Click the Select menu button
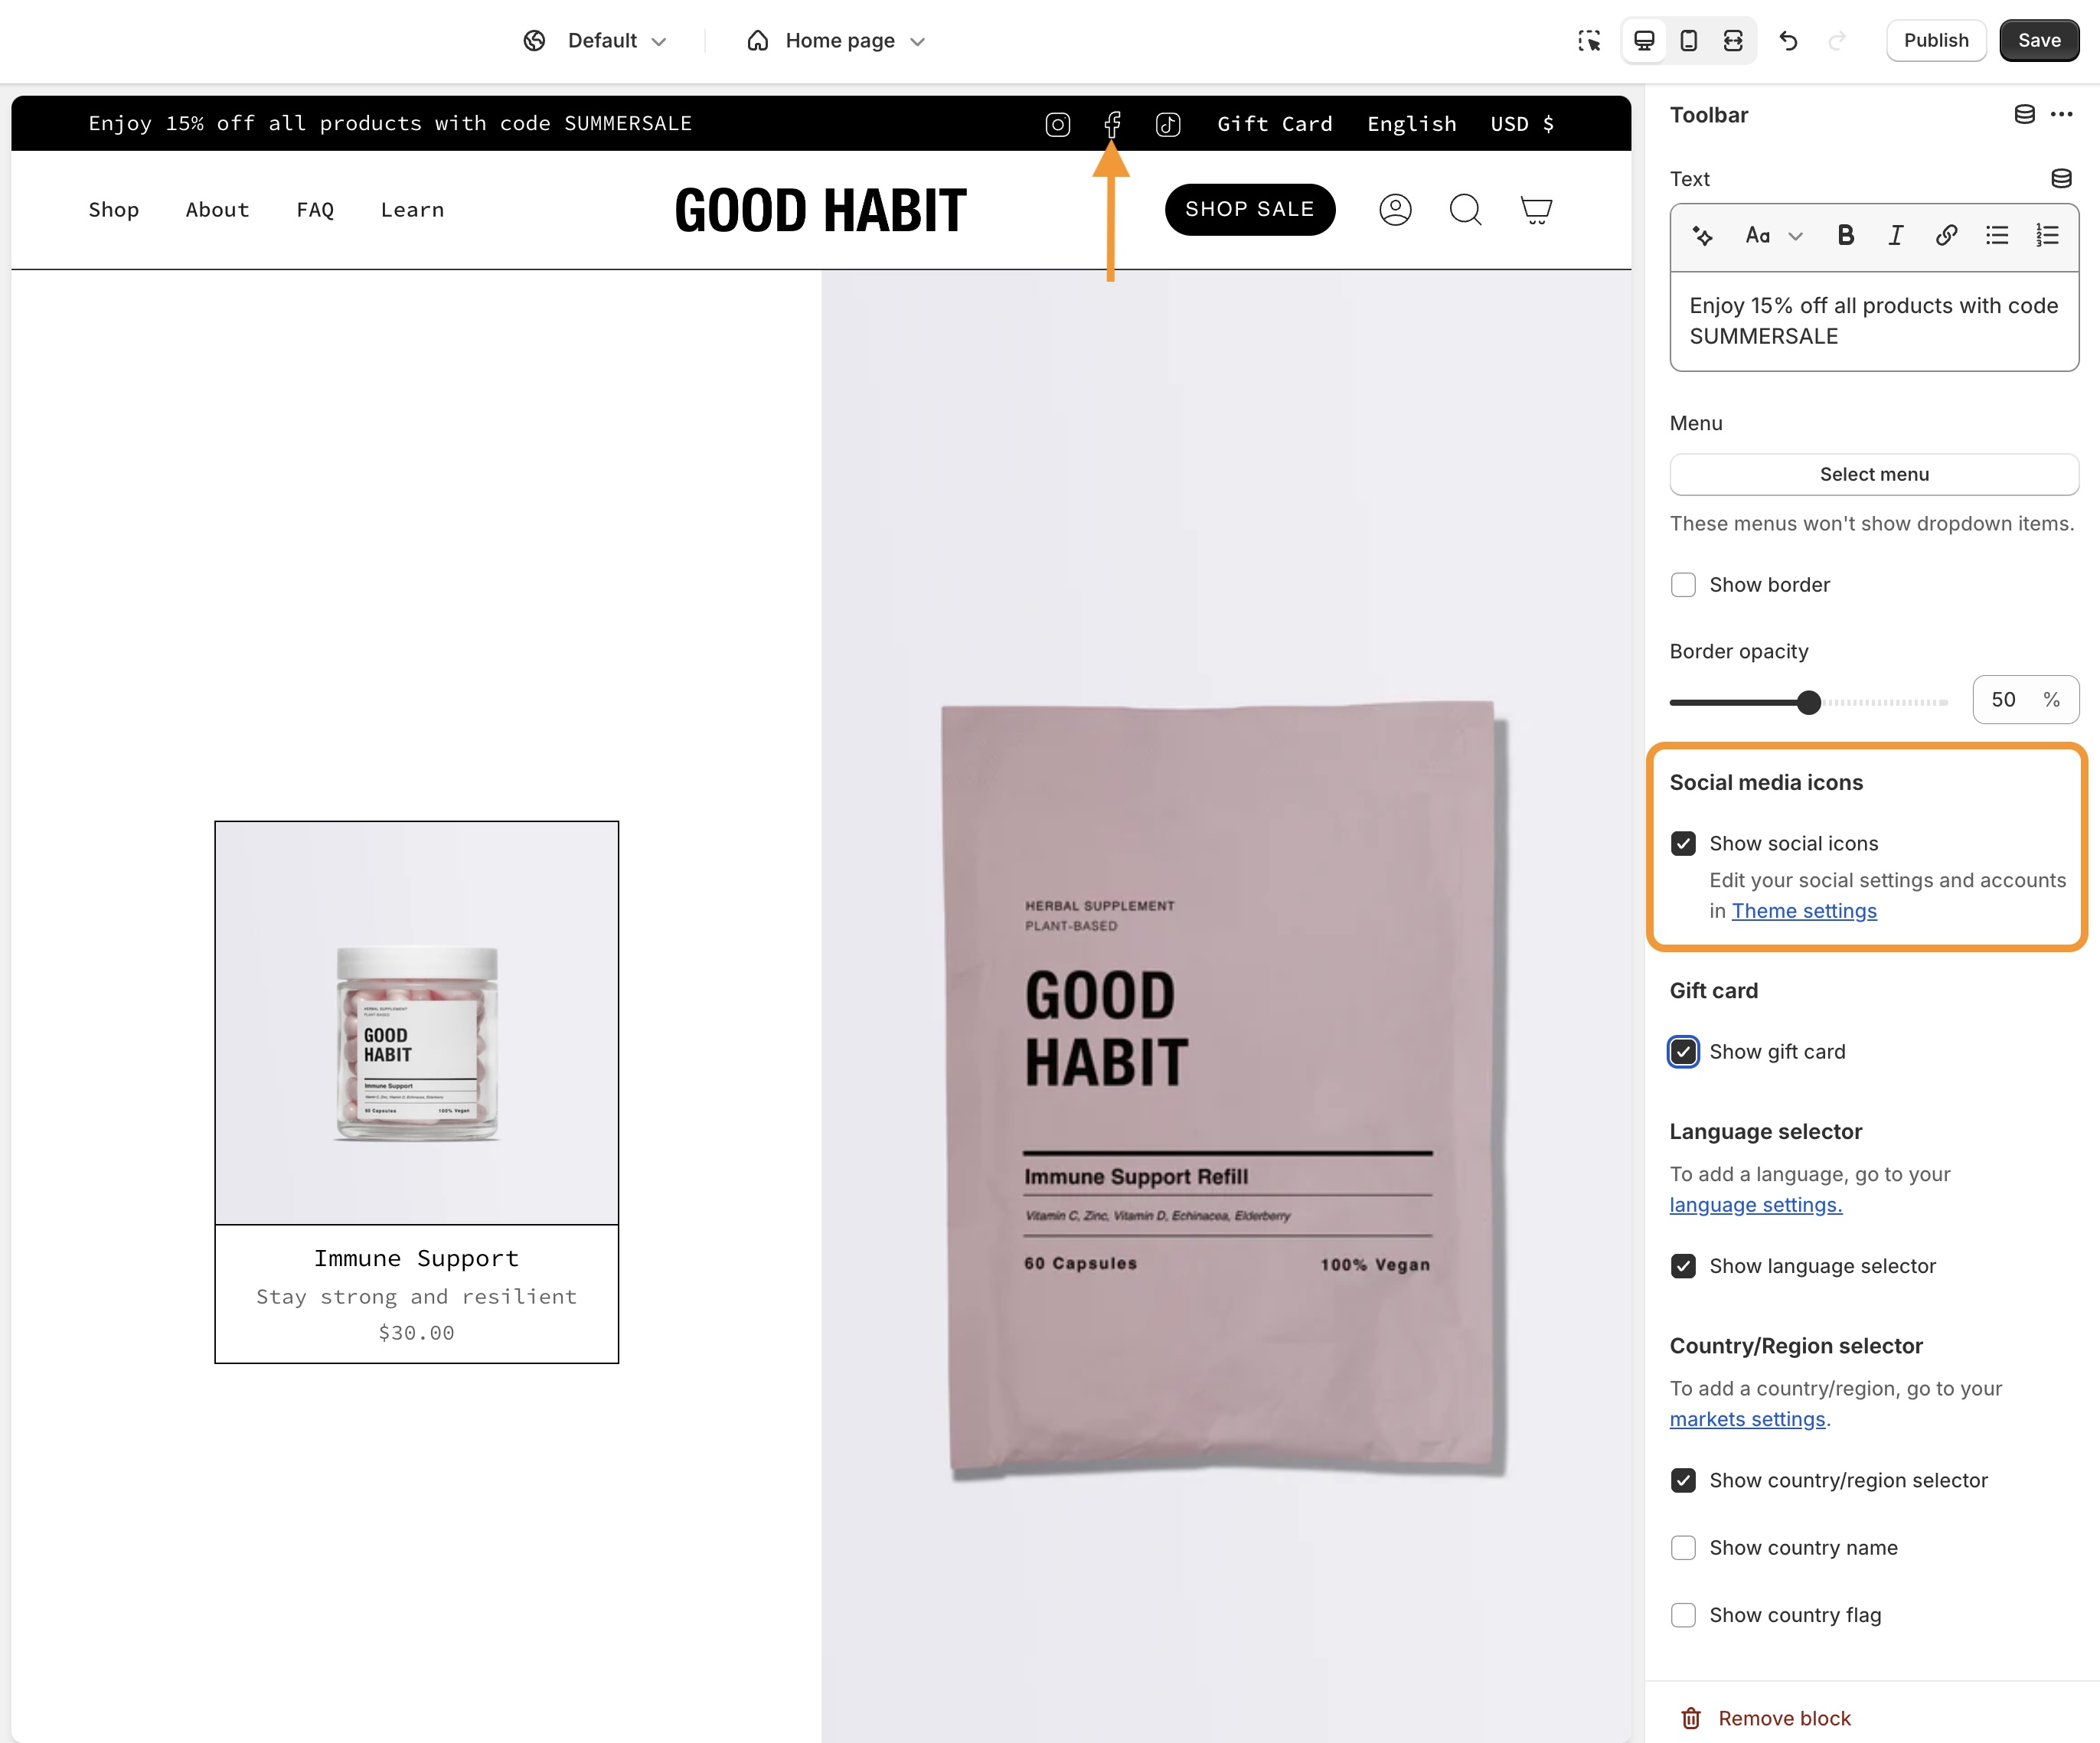The image size is (2100, 1743). click(1874, 475)
